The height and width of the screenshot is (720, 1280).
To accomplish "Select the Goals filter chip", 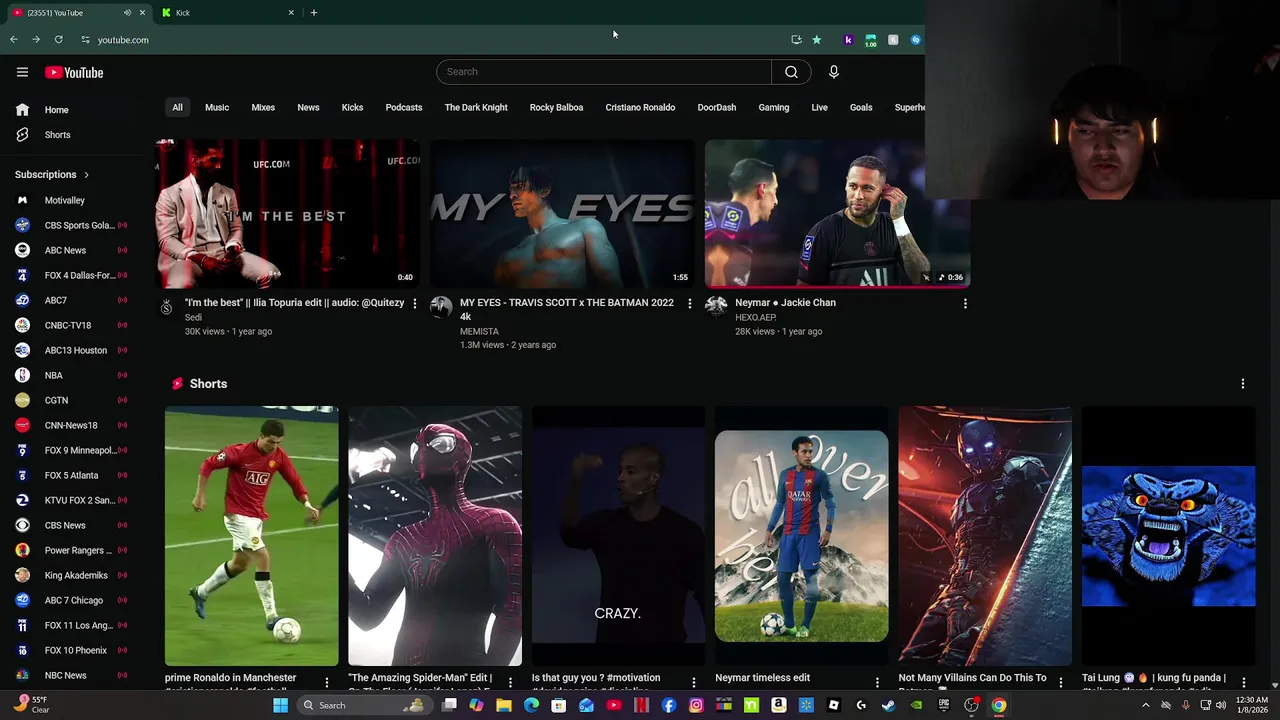I will [861, 107].
